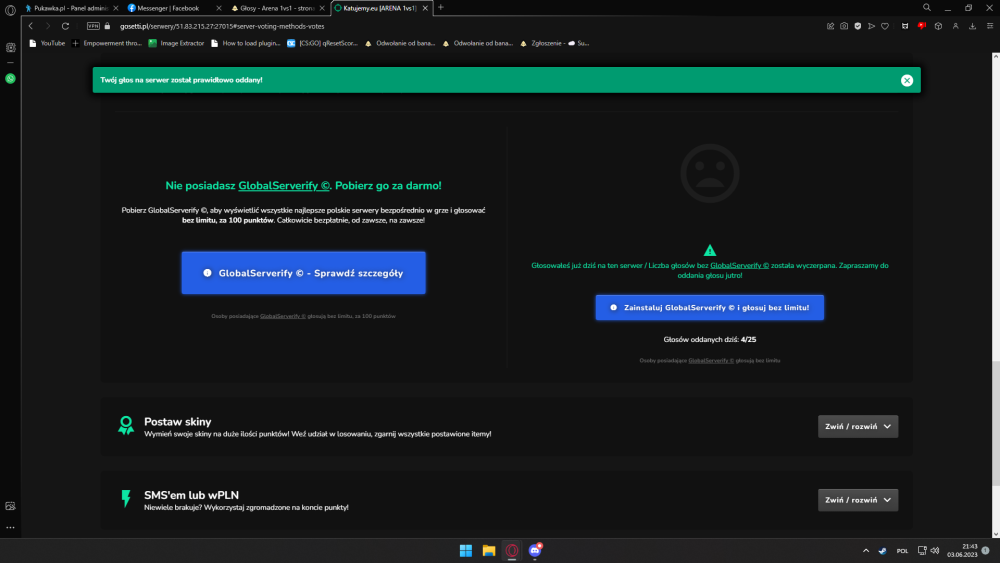This screenshot has height=563, width=1000.
Task: Click the page vertical scrollbar thumb
Action: pos(996,423)
